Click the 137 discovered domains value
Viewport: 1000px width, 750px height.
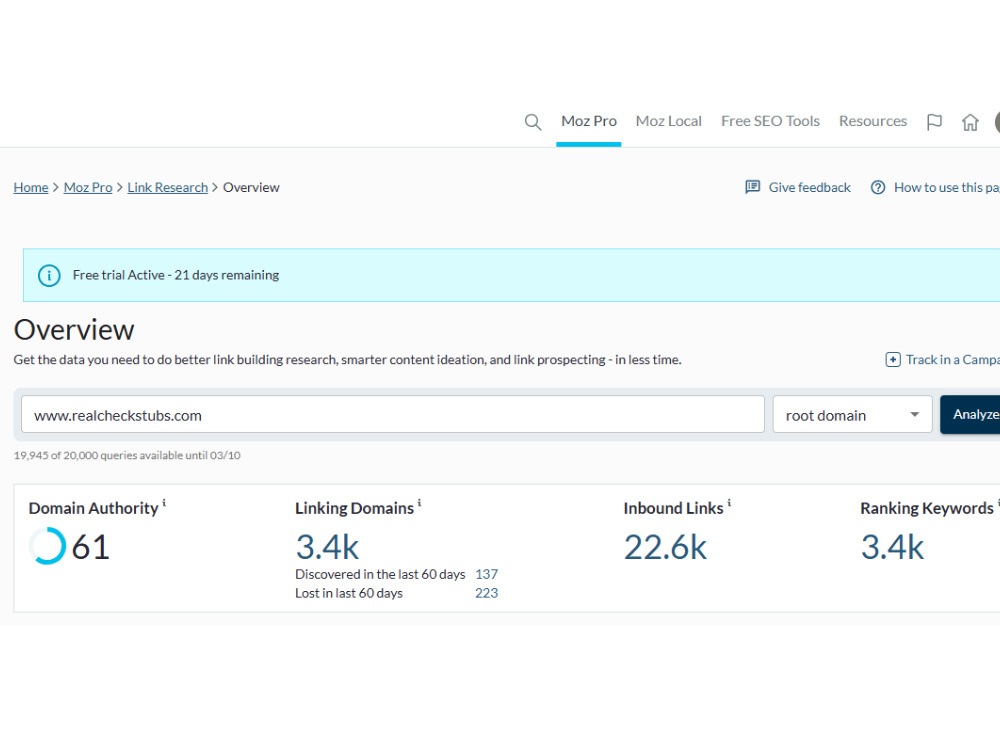pos(487,575)
